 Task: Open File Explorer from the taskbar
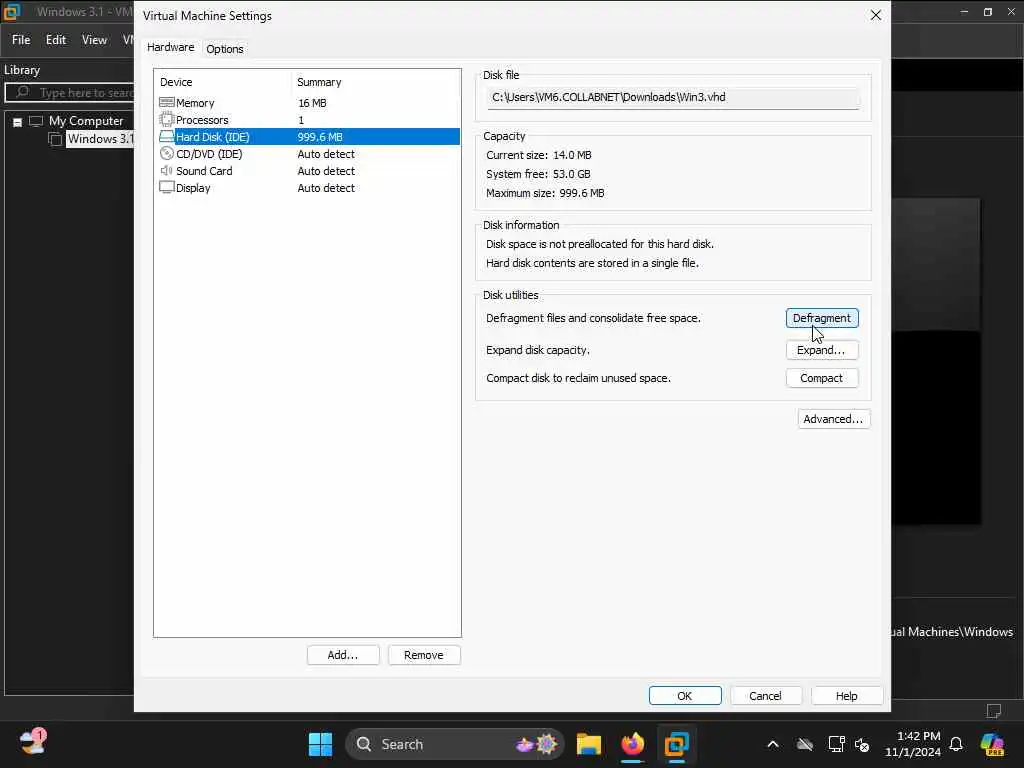[588, 744]
